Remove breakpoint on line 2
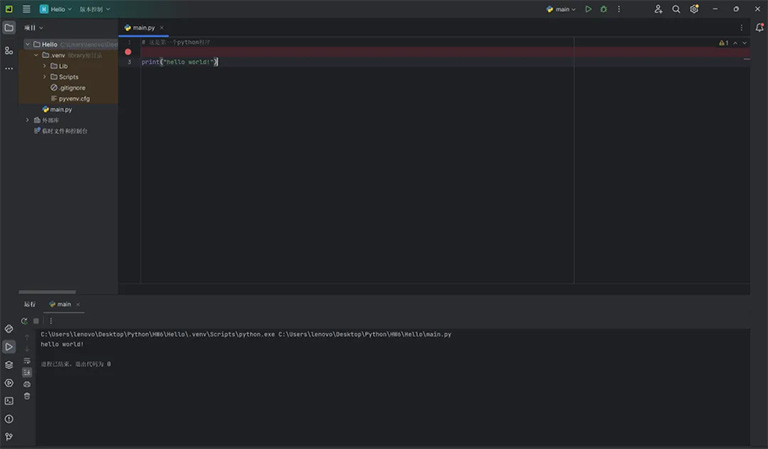The height and width of the screenshot is (449, 768). pyautogui.click(x=128, y=51)
